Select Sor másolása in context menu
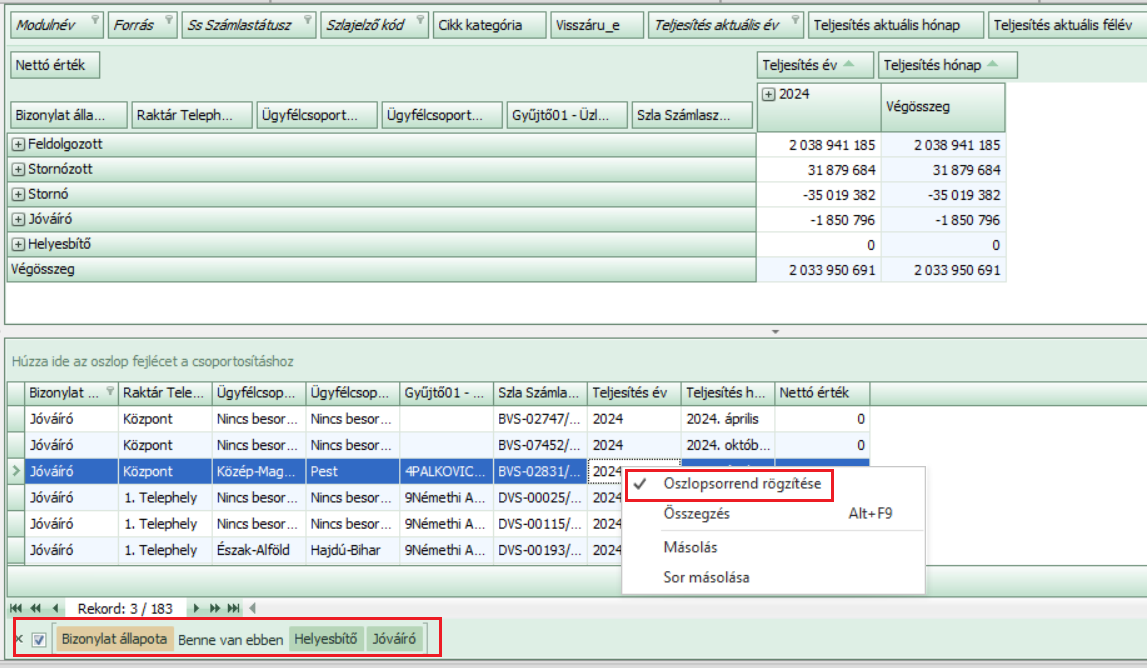Image resolution: width=1147 pixels, height=668 pixels. point(706,577)
